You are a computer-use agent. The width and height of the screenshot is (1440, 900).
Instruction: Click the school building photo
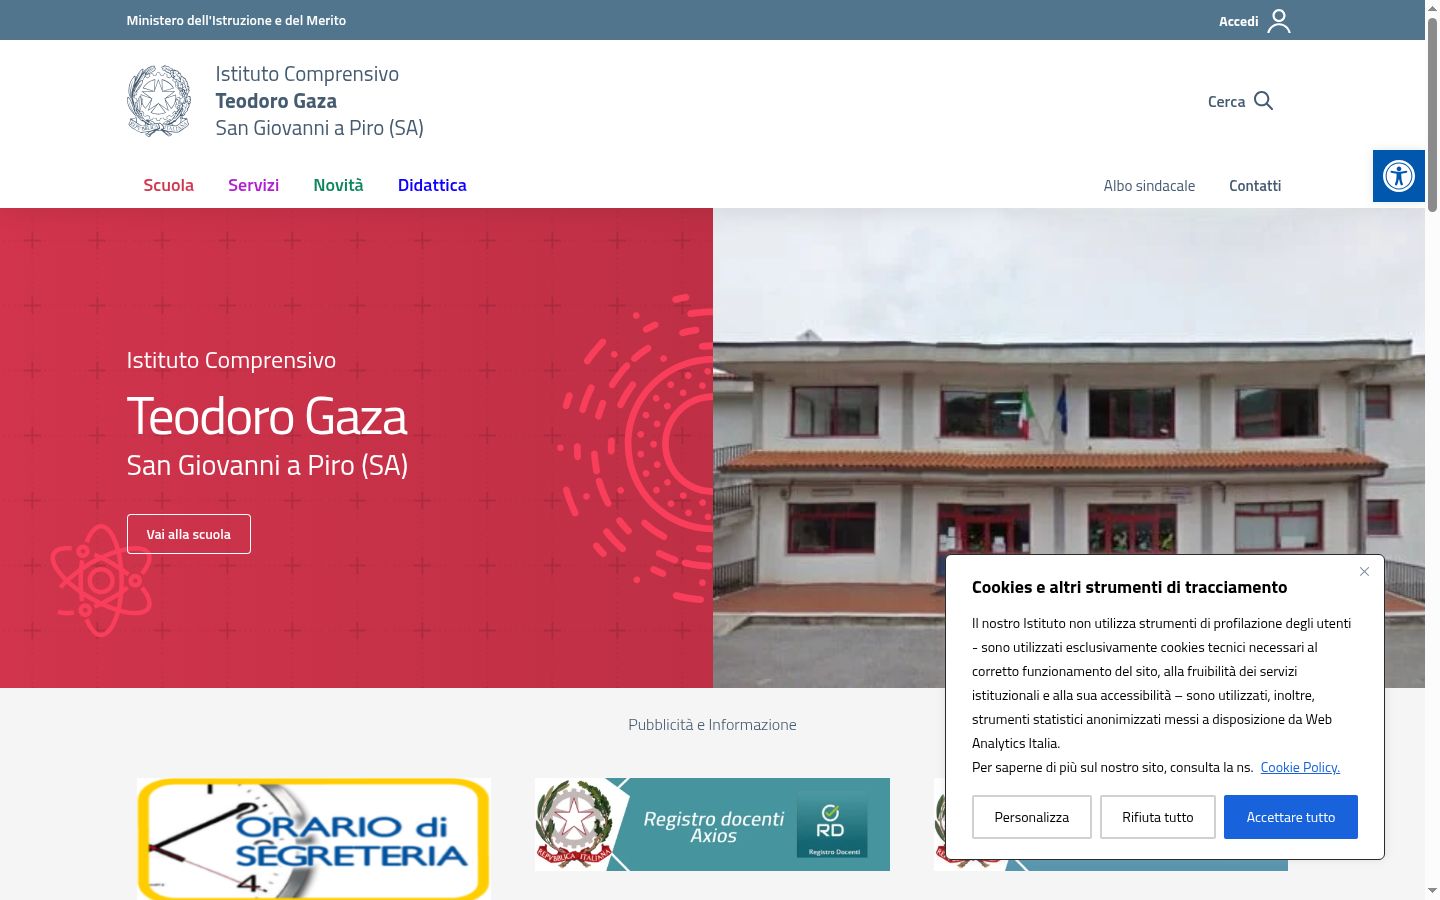(1069, 448)
